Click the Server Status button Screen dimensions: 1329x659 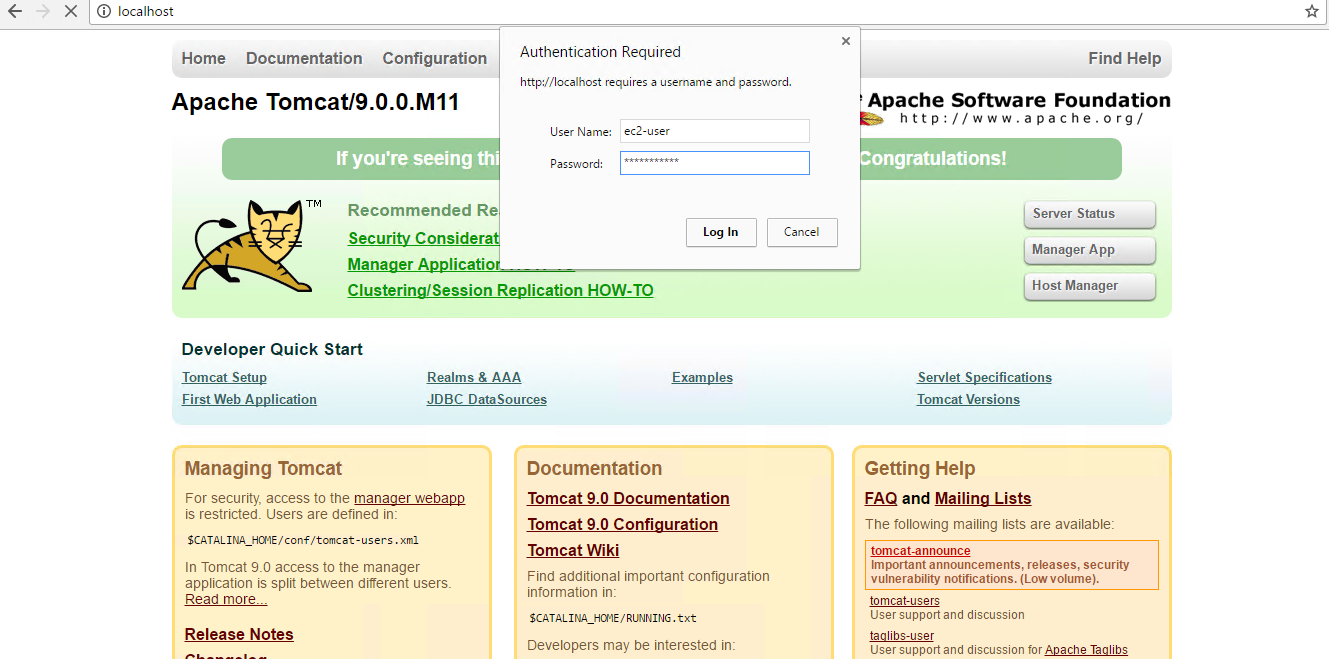click(x=1089, y=214)
